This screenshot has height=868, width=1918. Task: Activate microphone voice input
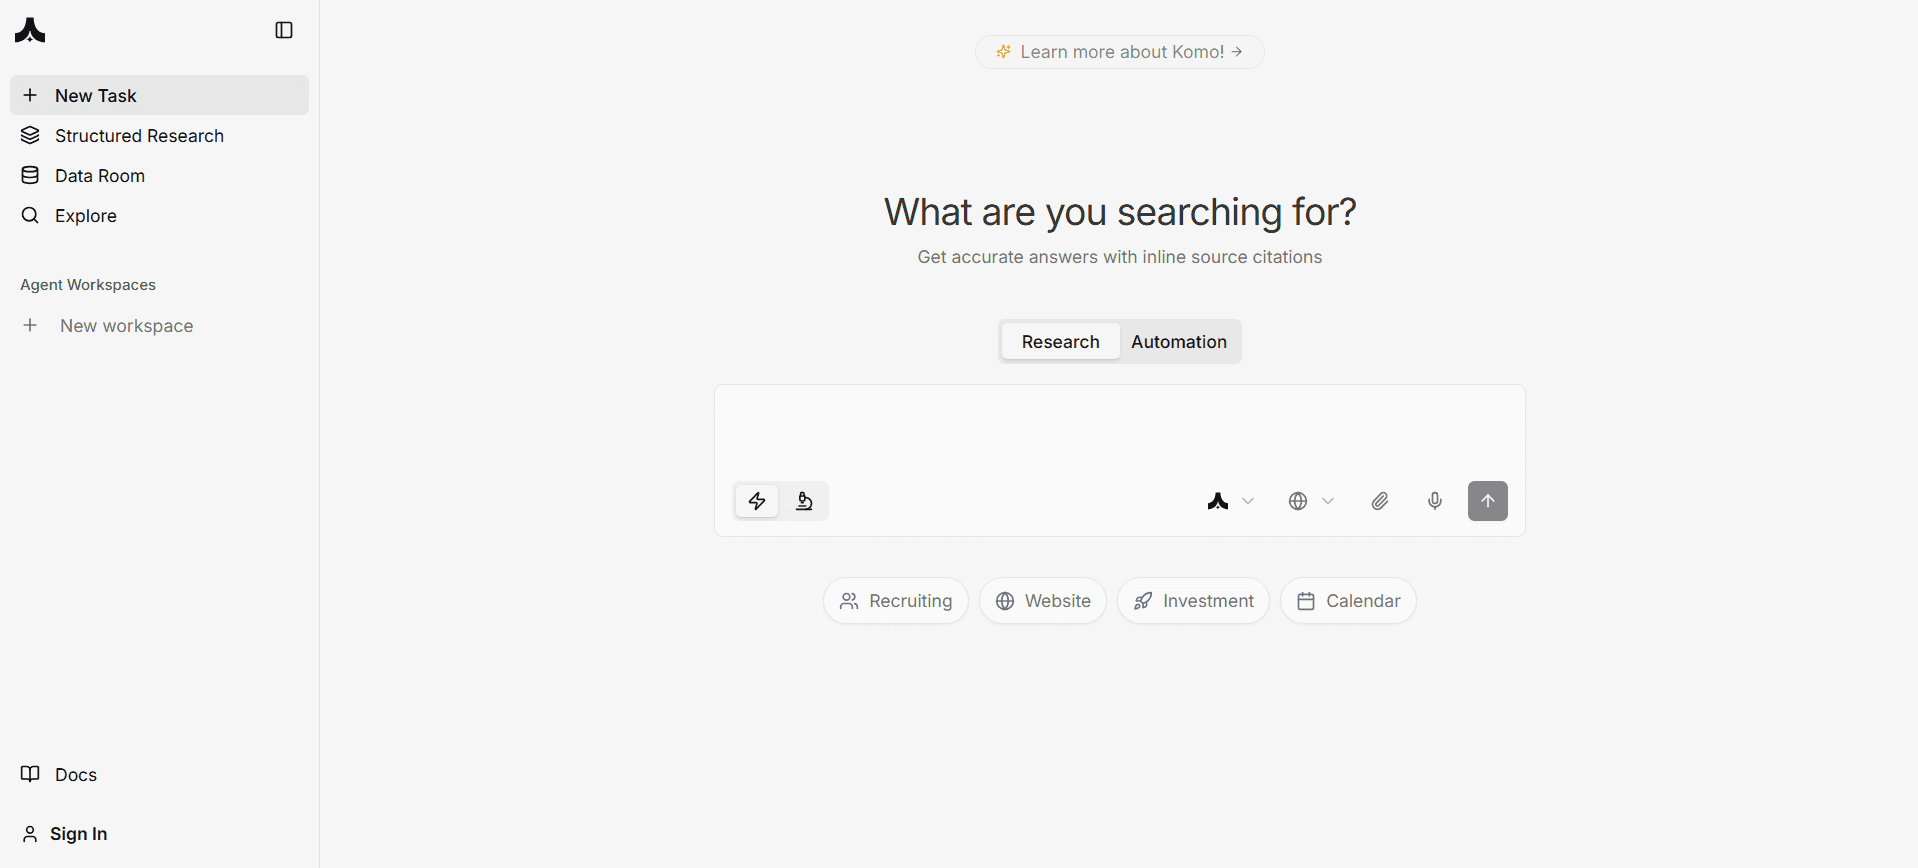click(1435, 501)
